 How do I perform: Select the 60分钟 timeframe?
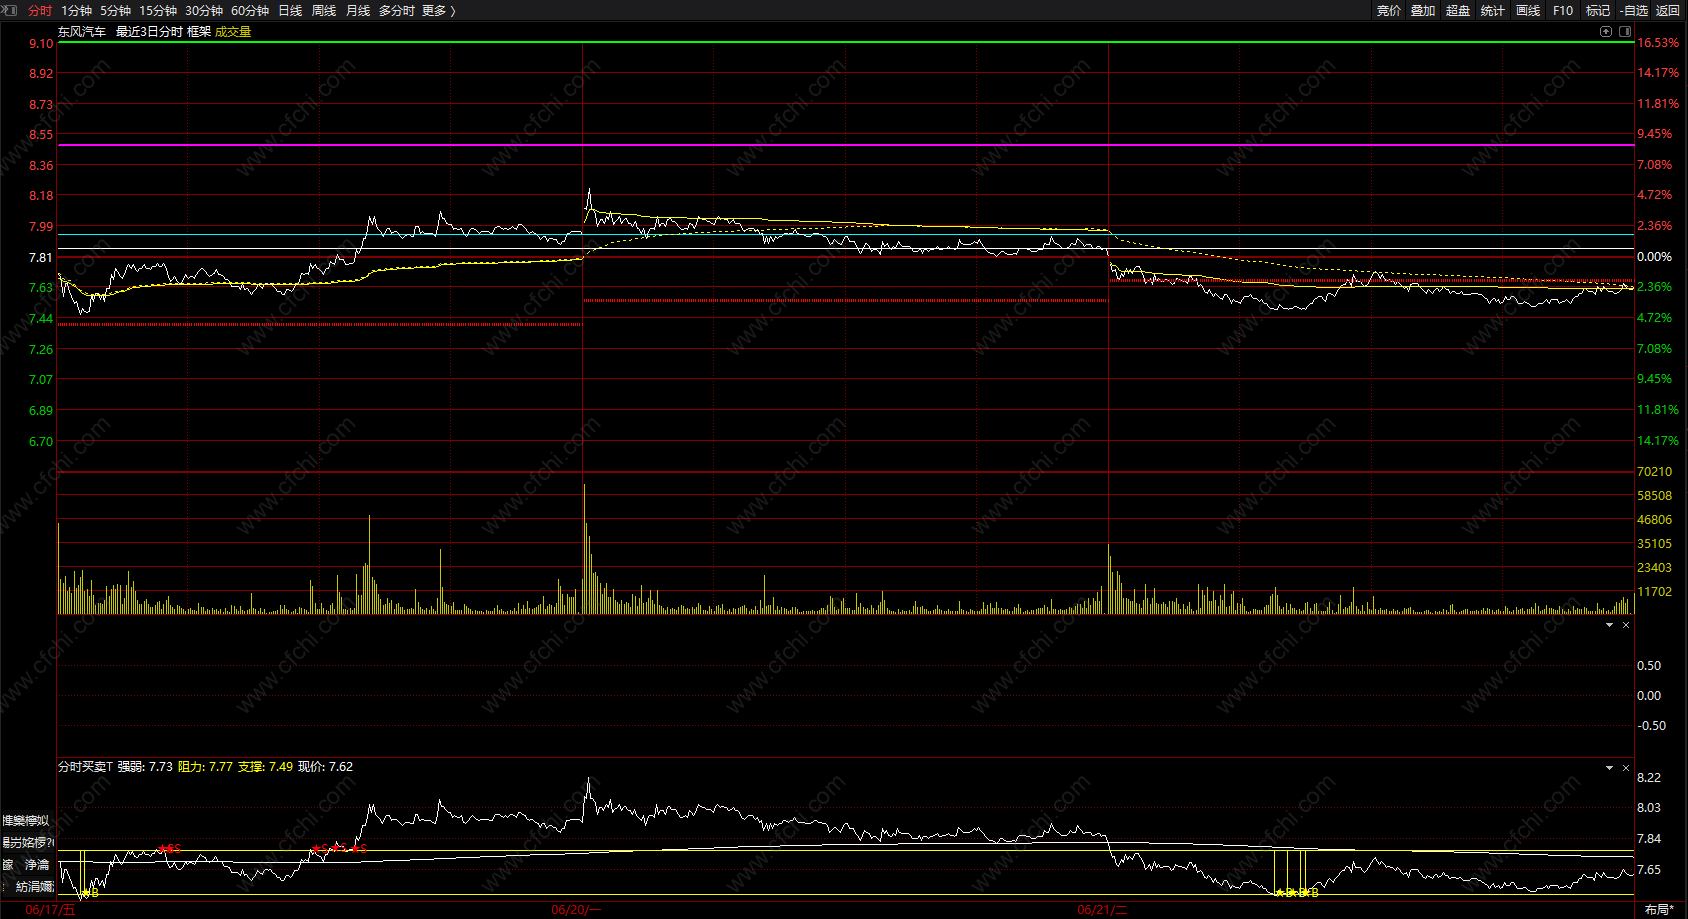250,10
